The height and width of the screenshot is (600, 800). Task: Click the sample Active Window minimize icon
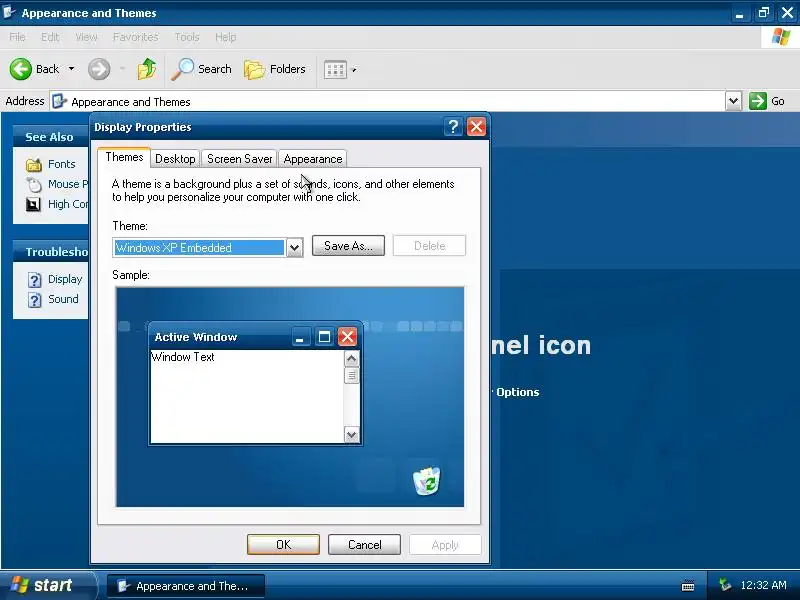[x=300, y=337]
